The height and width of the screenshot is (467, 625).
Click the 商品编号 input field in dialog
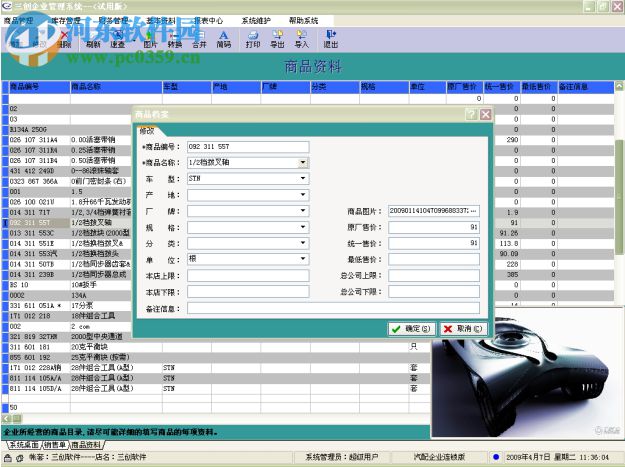[x=248, y=147]
